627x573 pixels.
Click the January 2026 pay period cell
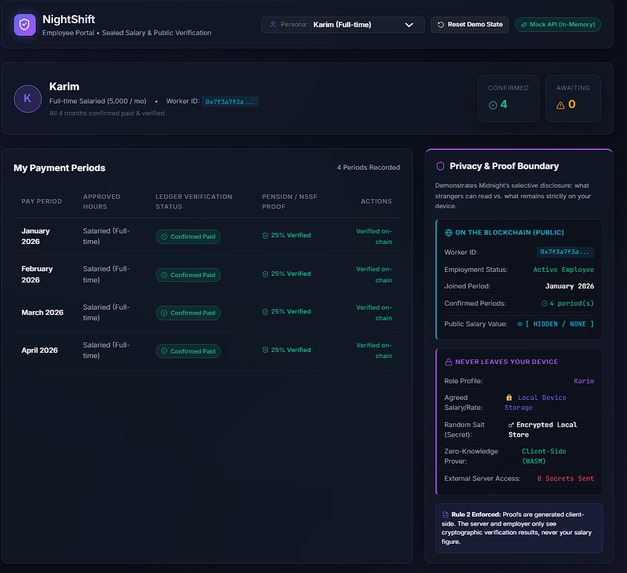click(36, 236)
